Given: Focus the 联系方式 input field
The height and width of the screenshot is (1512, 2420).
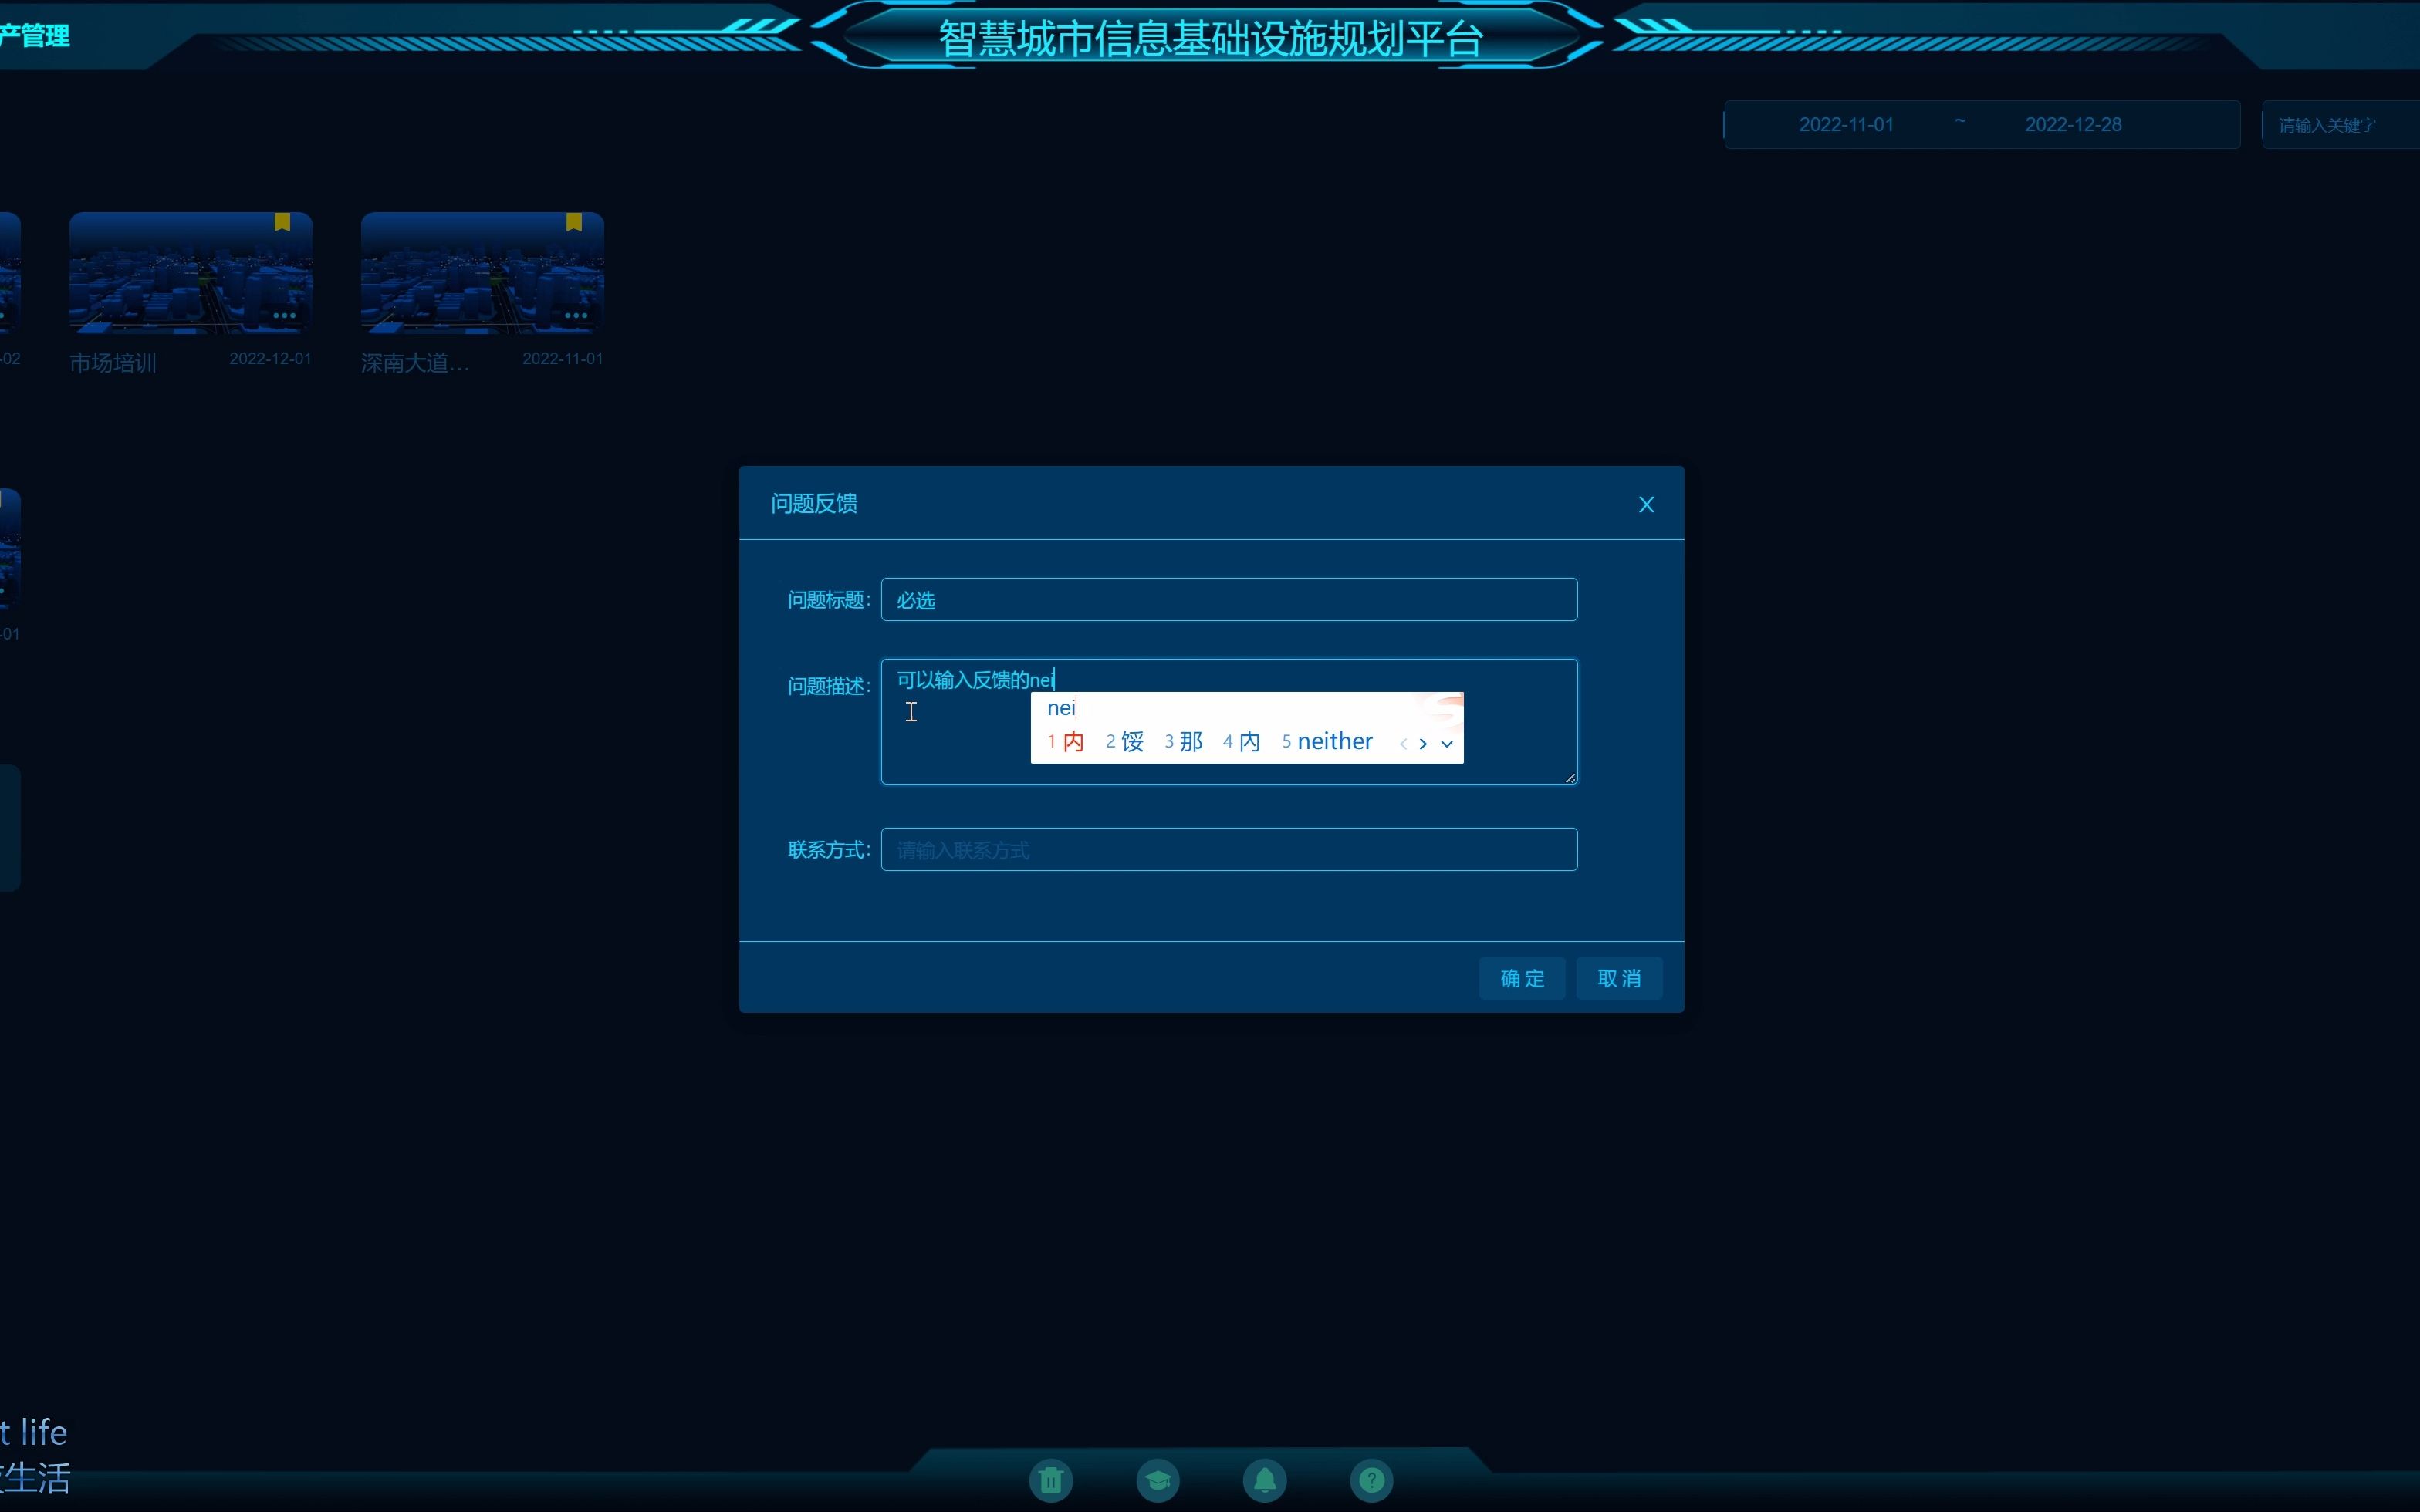Looking at the screenshot, I should coord(1229,849).
